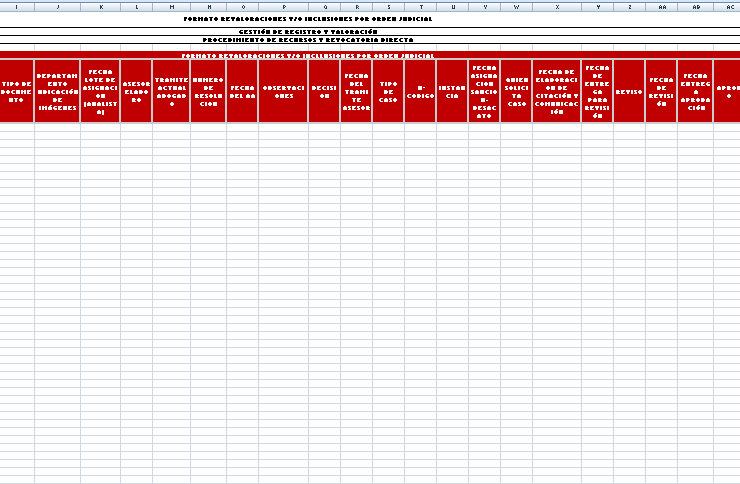Screen dimensions: 740x484
Task: Click the 'Asesor elaboró' header cell
Action: (x=136, y=91)
